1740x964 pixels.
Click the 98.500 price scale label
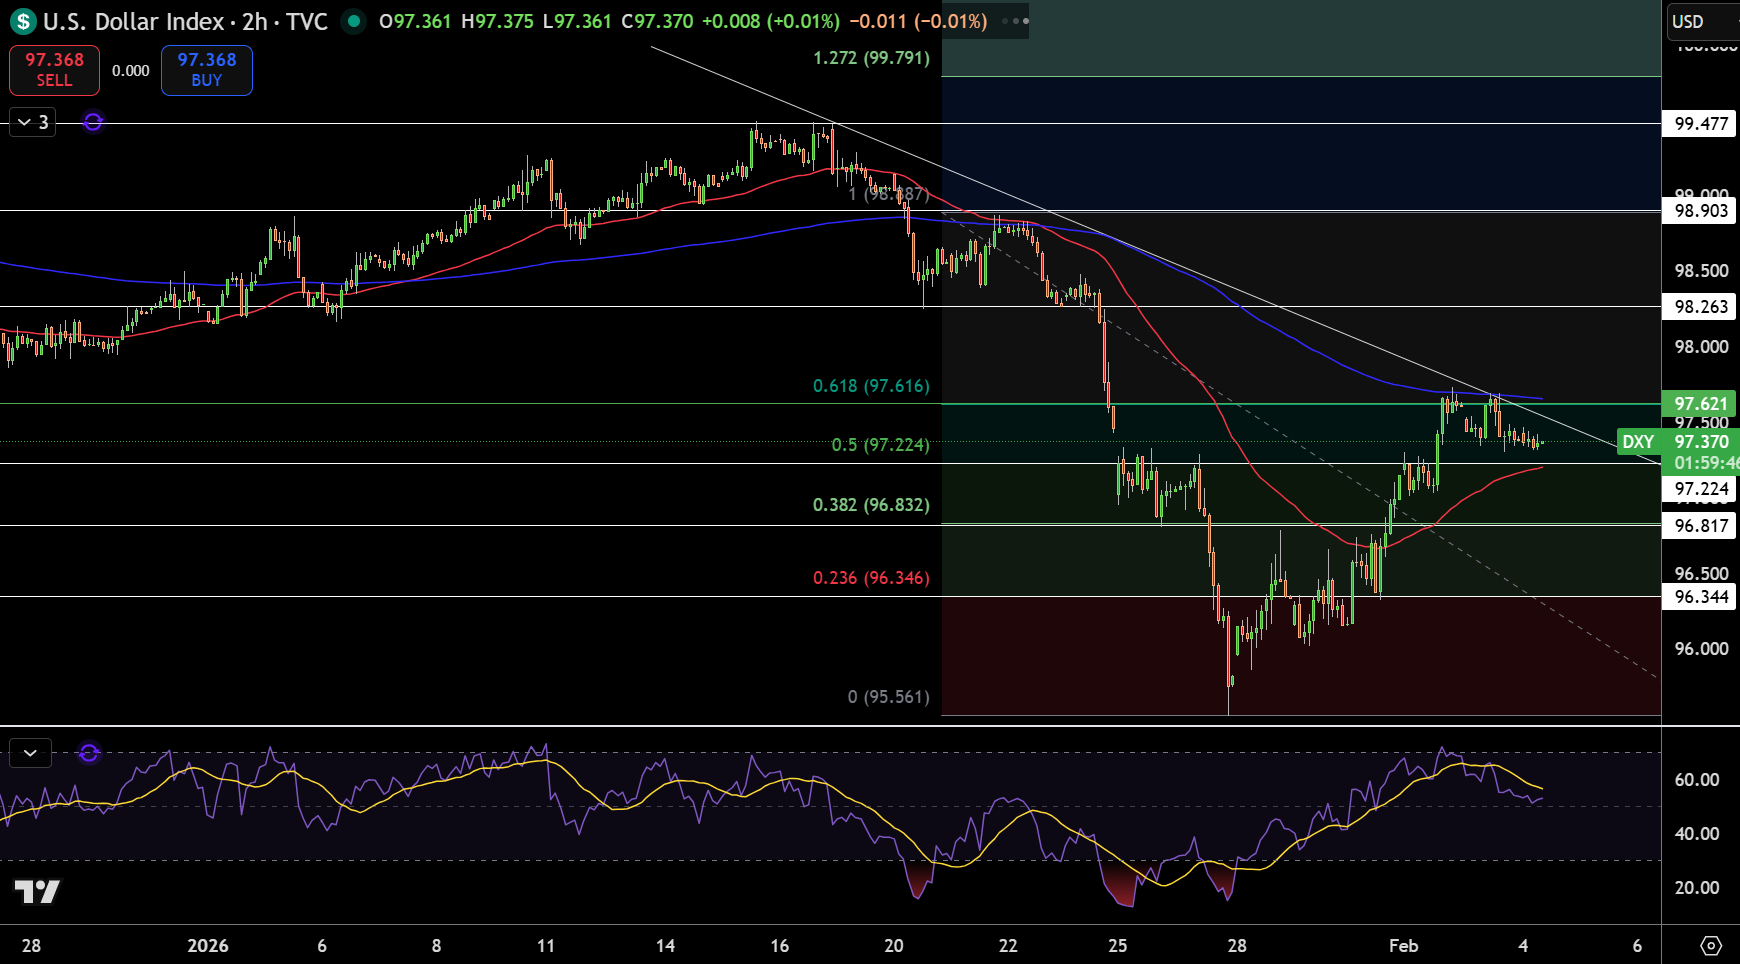coord(1701,271)
